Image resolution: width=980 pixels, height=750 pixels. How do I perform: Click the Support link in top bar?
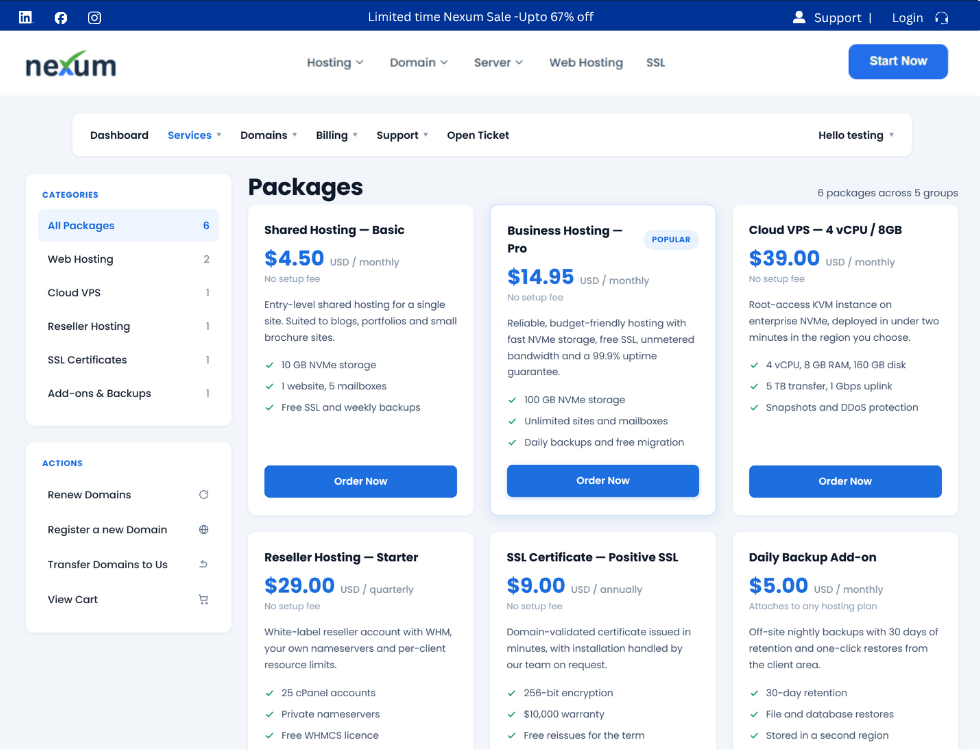tap(838, 18)
